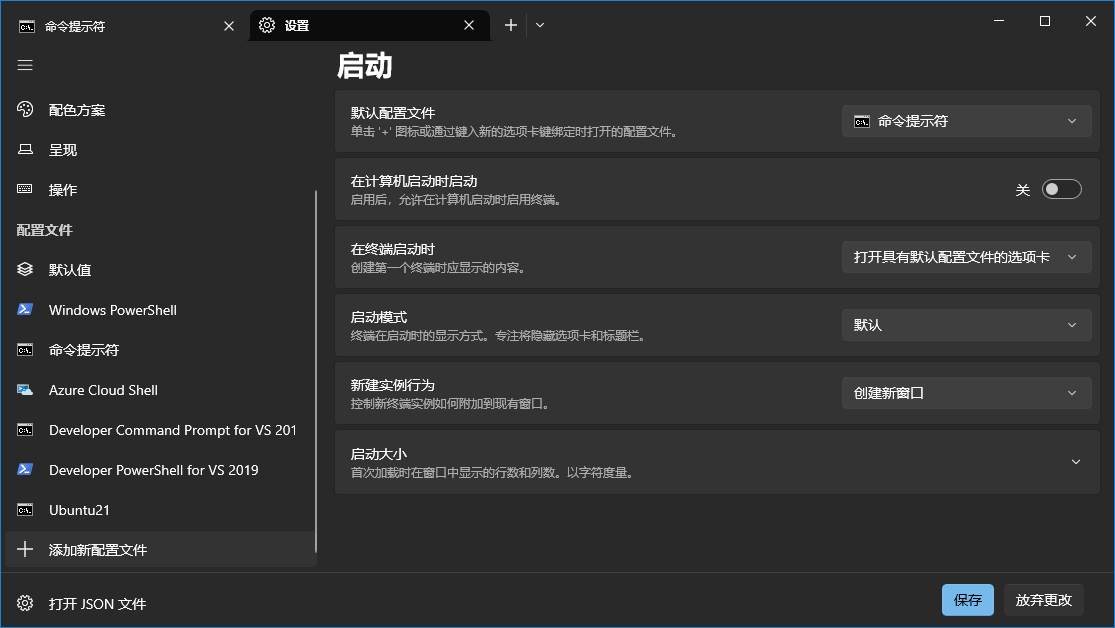This screenshot has height=628, width=1115.
Task: Expand the 启动大小 section
Action: pos(717,462)
